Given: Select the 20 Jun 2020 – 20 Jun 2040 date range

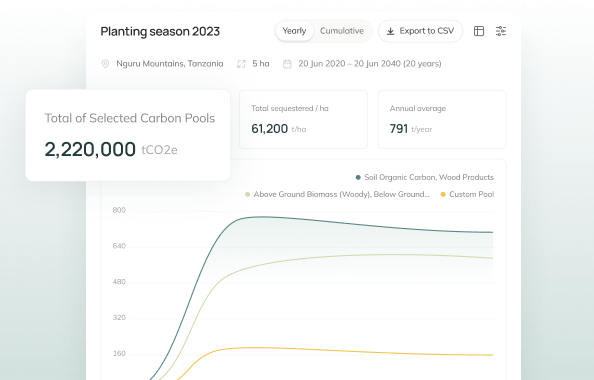Looking at the screenshot, I should coord(370,64).
